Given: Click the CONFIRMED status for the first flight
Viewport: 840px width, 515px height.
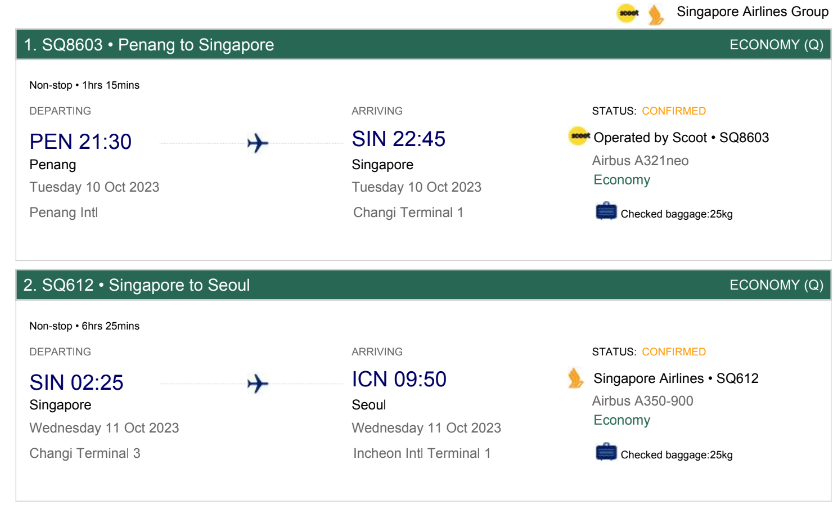Looking at the screenshot, I should pyautogui.click(x=673, y=111).
